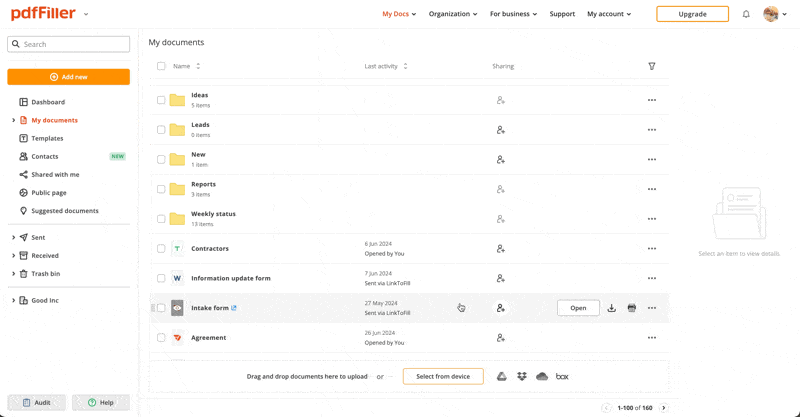Open the filter icon in documents header
This screenshot has height=417, width=800.
tap(652, 66)
